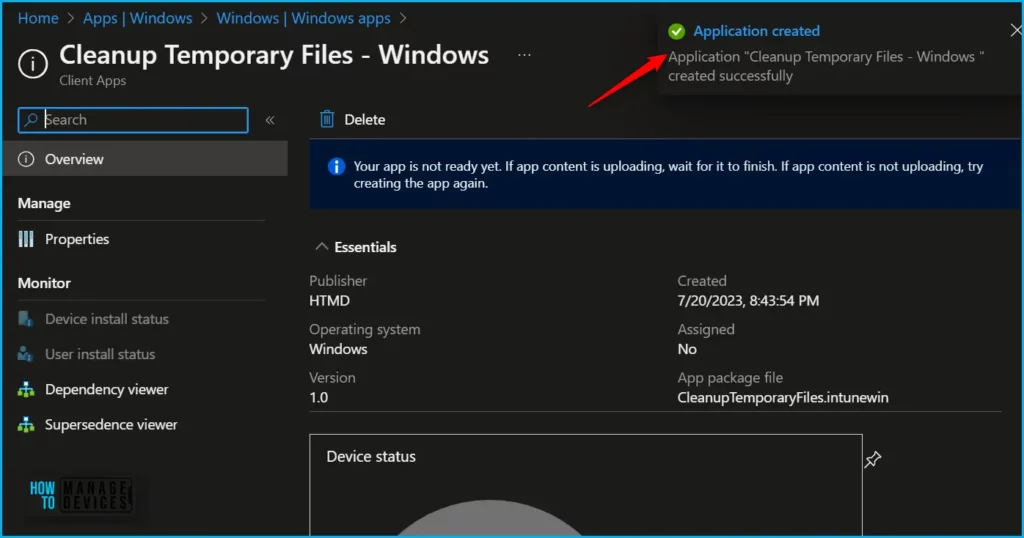Click the Client Apps subtitle
Screen dimensions: 1024x538
click(93, 80)
